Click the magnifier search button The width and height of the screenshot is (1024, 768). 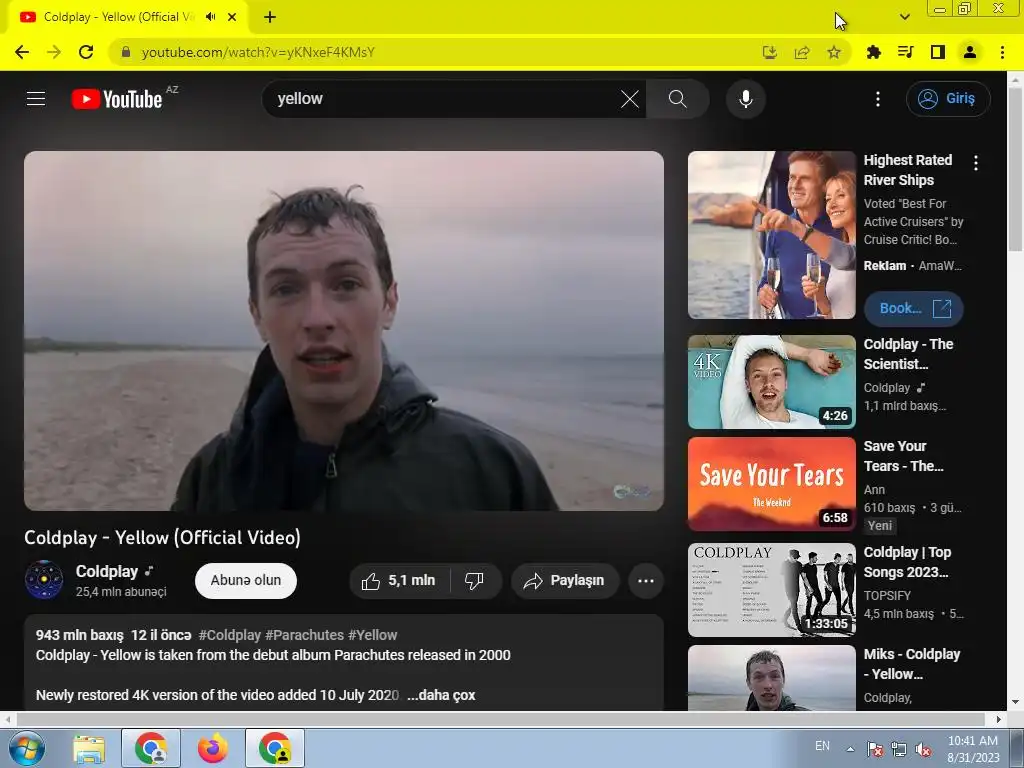click(678, 99)
